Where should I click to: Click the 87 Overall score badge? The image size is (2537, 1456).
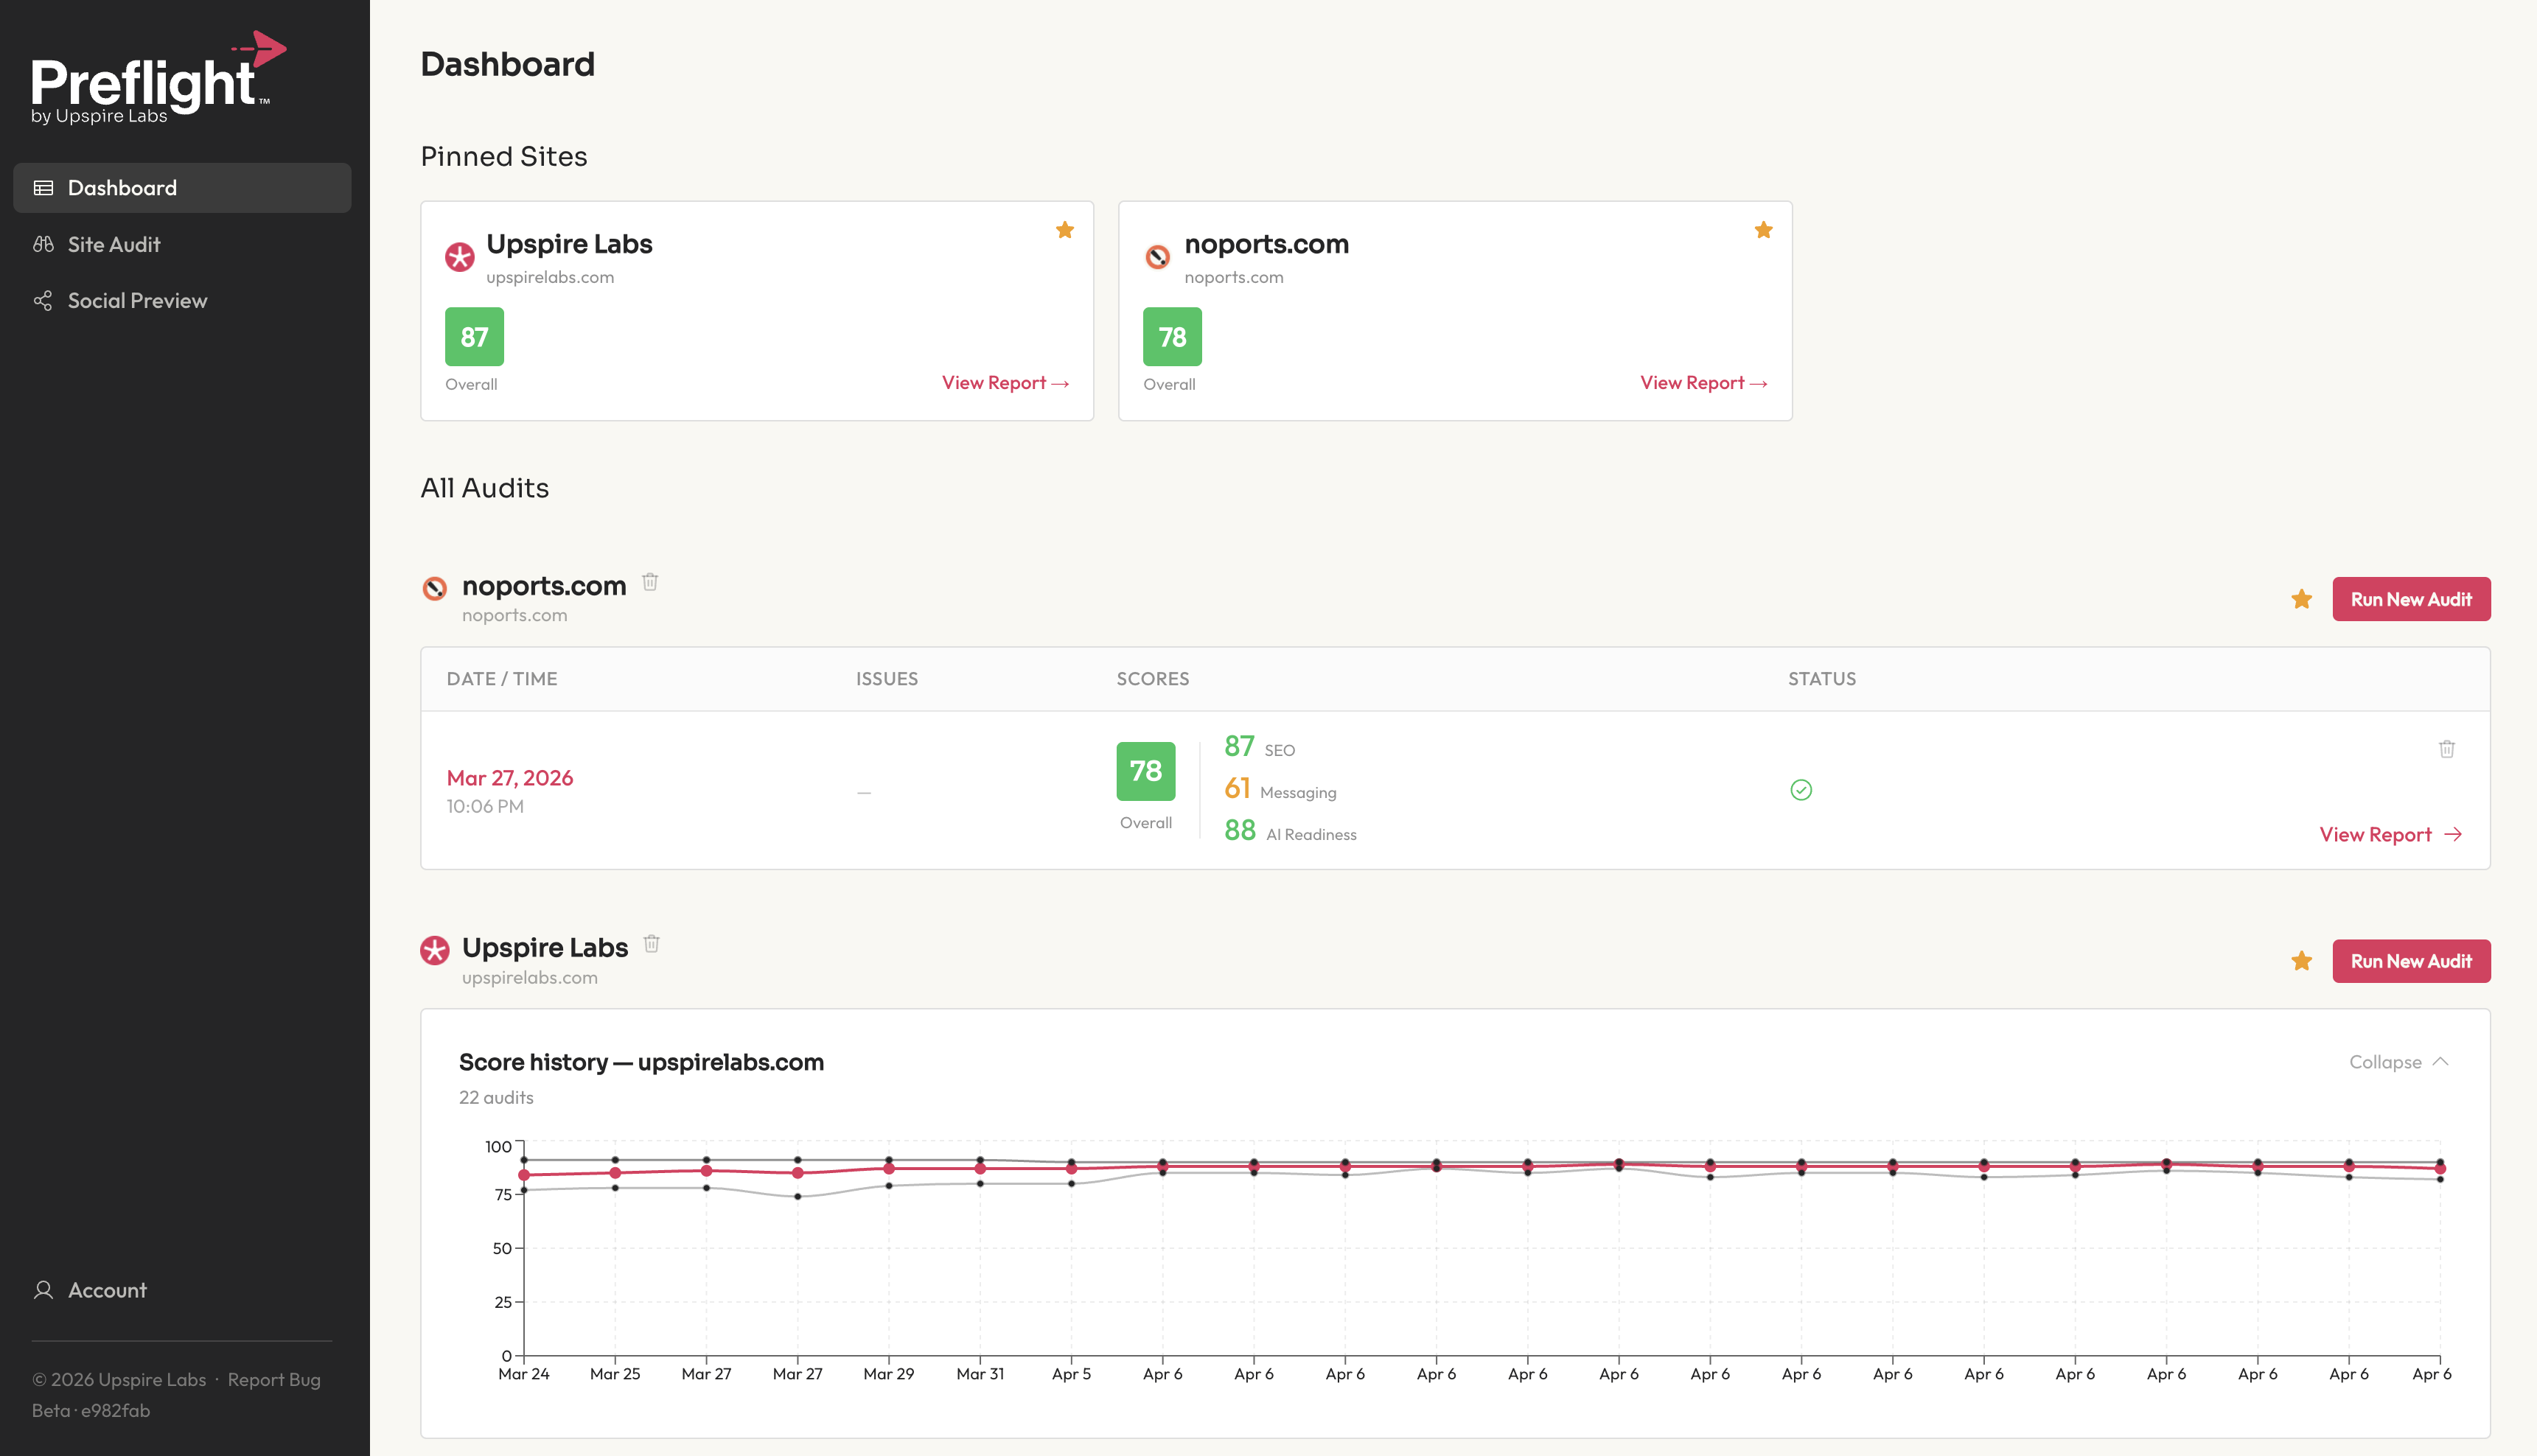(x=474, y=337)
